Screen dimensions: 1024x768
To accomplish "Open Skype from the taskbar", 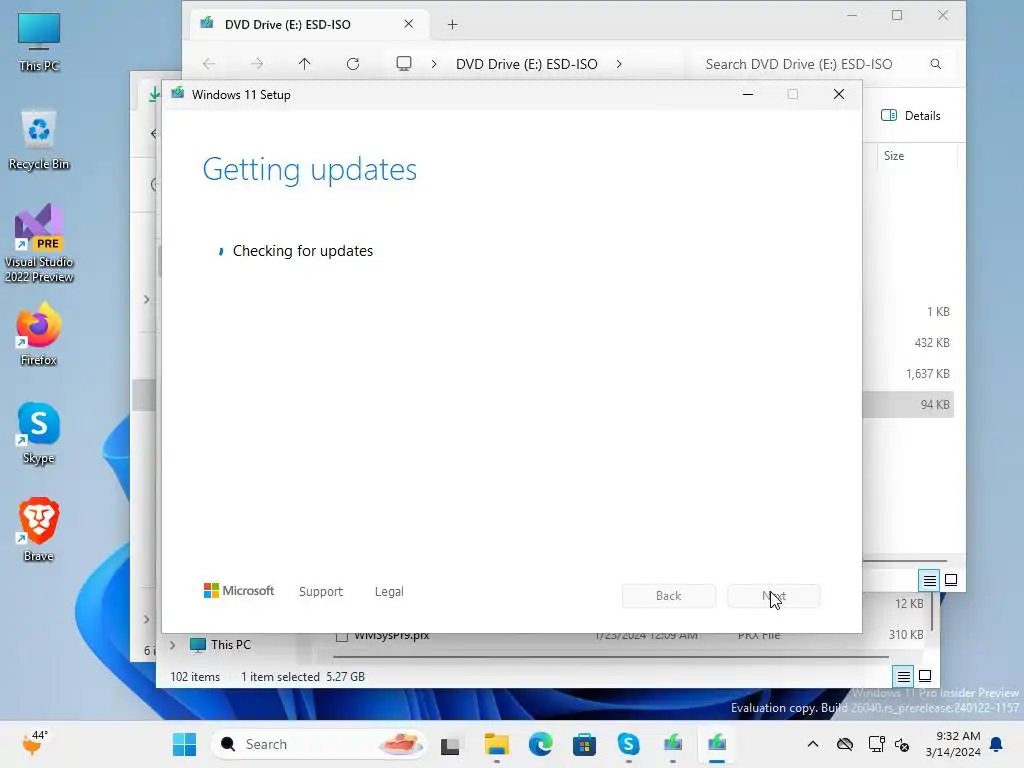I will click(x=628, y=744).
